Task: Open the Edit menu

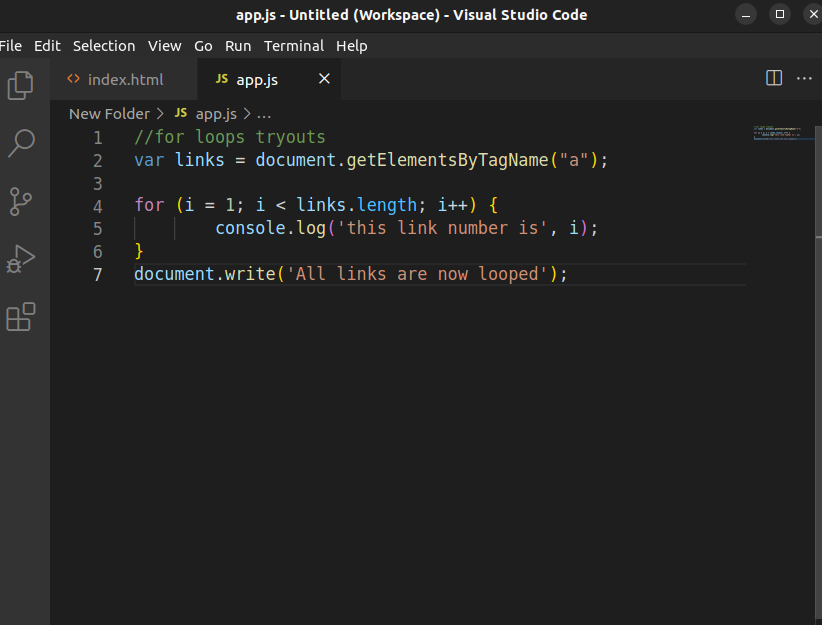Action: (47, 46)
